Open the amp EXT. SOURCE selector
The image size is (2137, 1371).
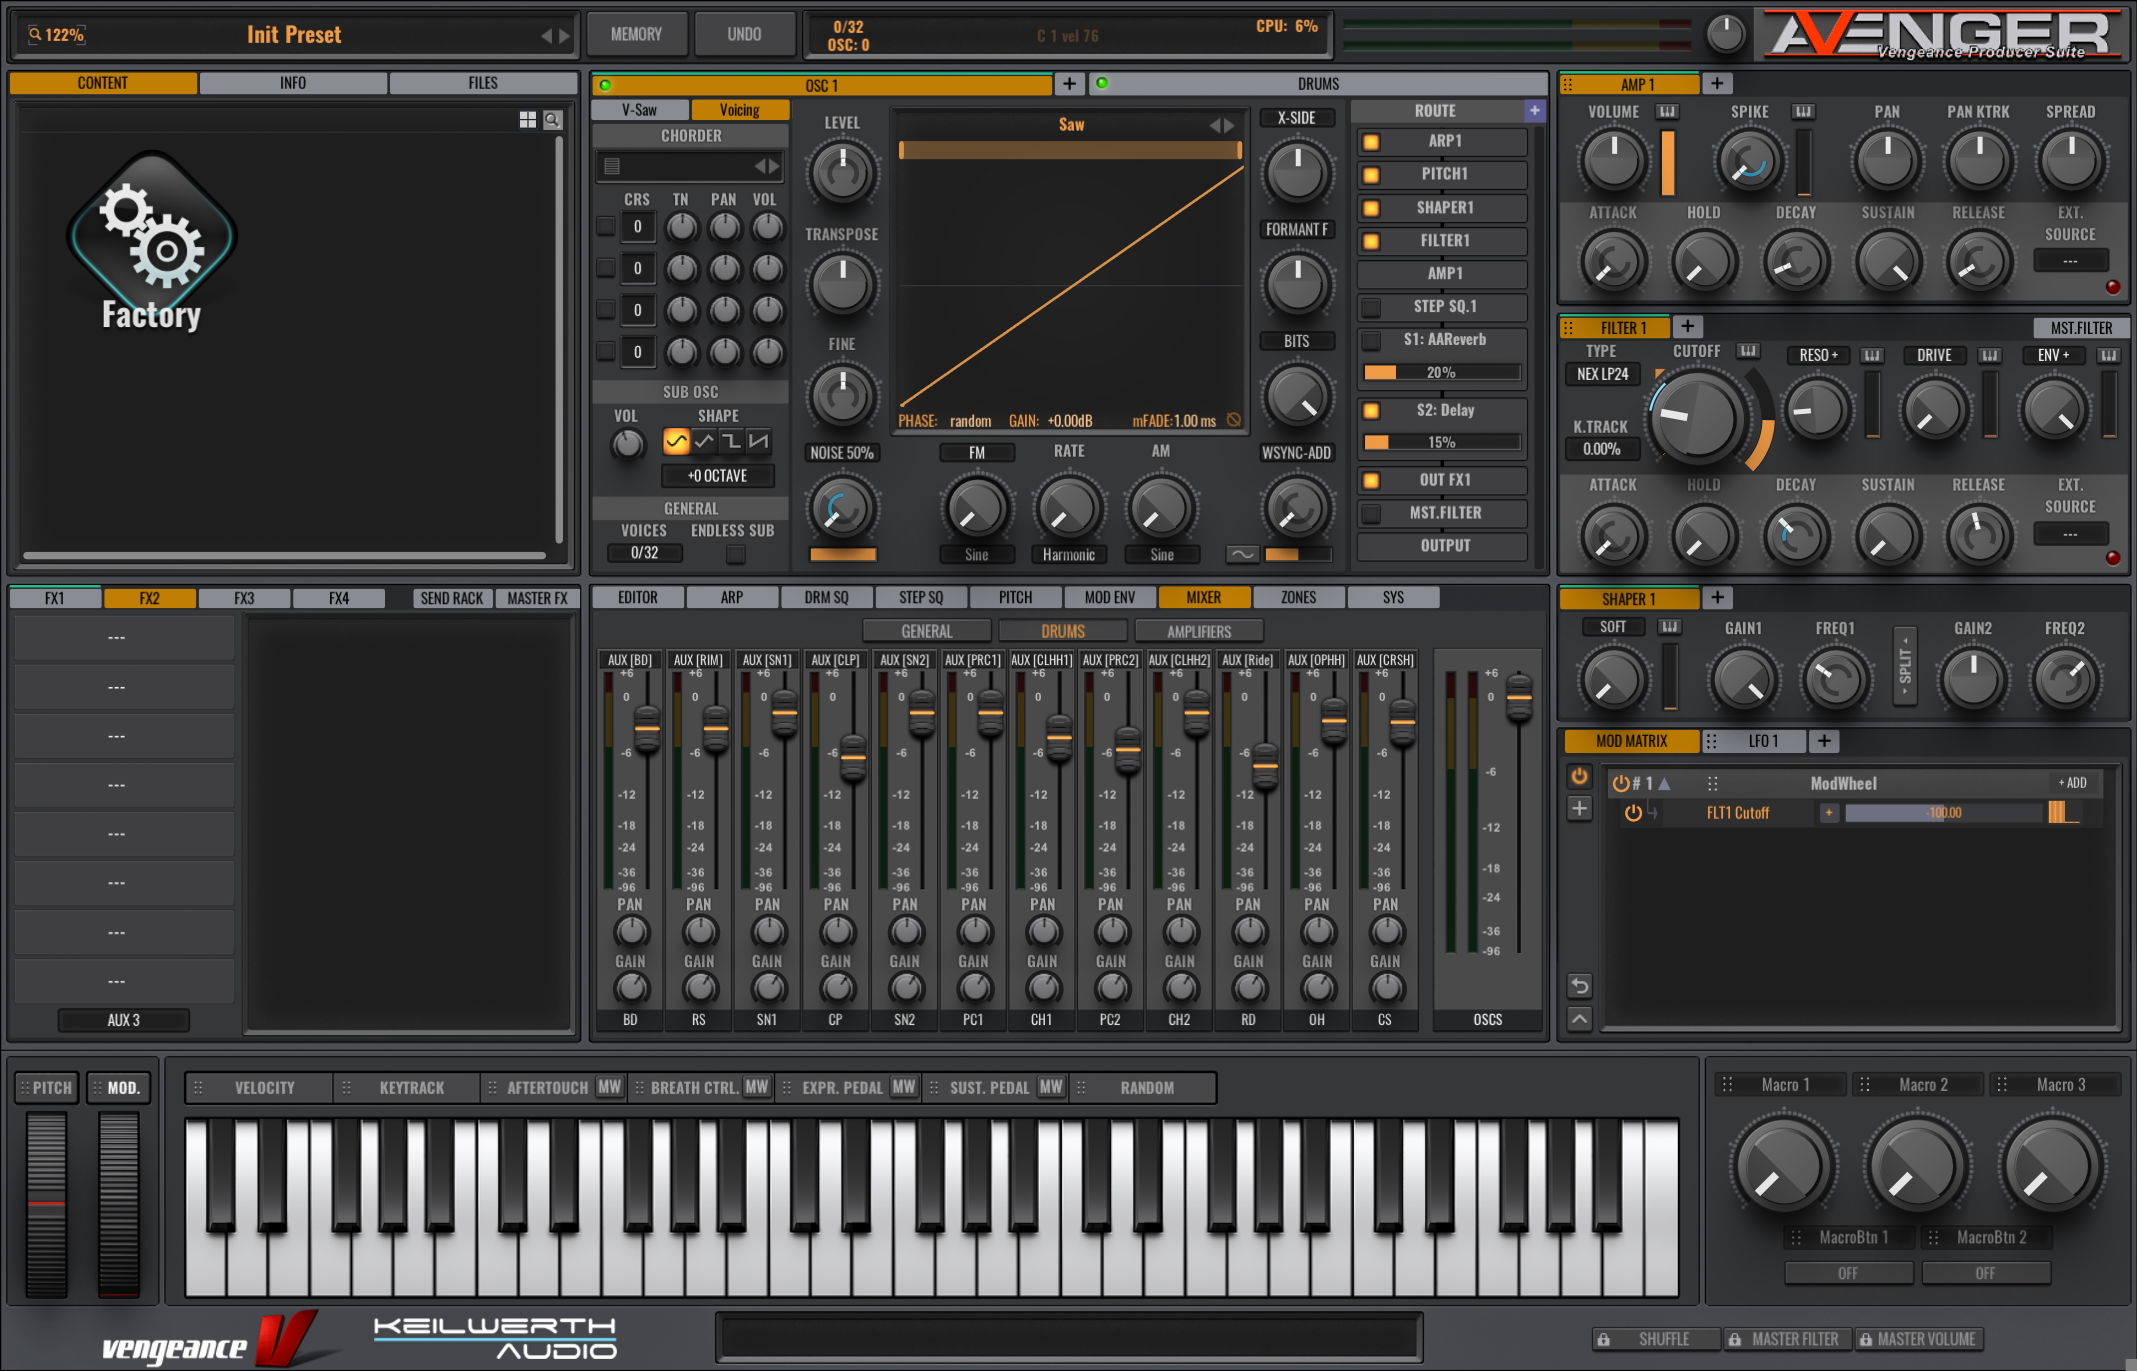click(2069, 261)
